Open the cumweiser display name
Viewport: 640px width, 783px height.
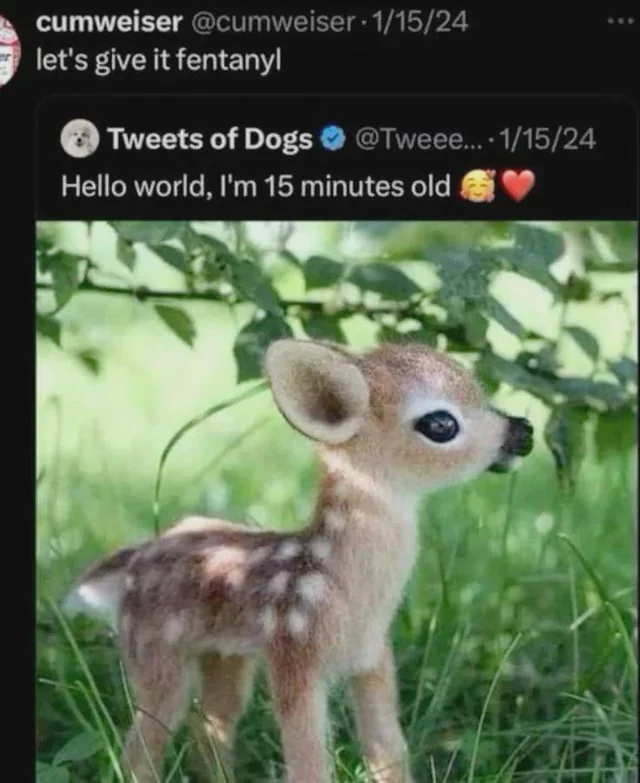[x=109, y=22]
